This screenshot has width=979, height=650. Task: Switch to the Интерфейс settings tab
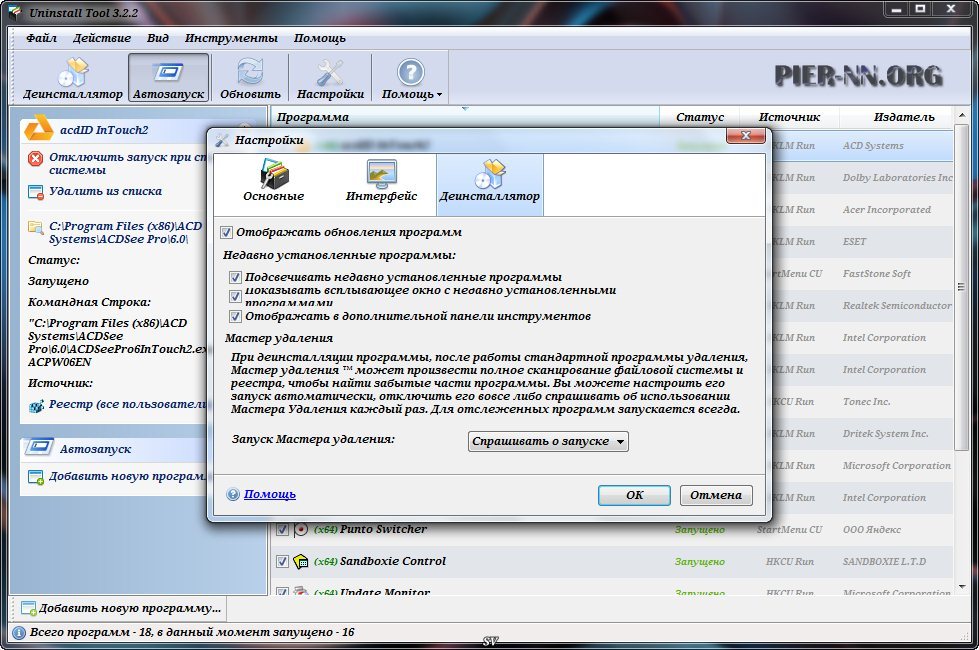381,184
